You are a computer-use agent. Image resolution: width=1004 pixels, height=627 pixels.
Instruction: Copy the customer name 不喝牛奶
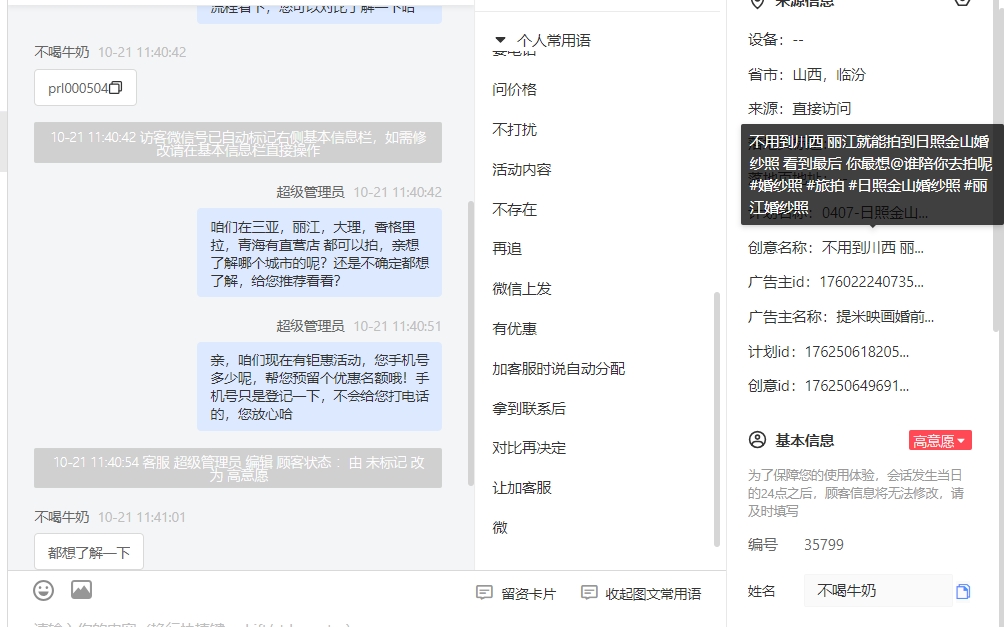point(963,591)
